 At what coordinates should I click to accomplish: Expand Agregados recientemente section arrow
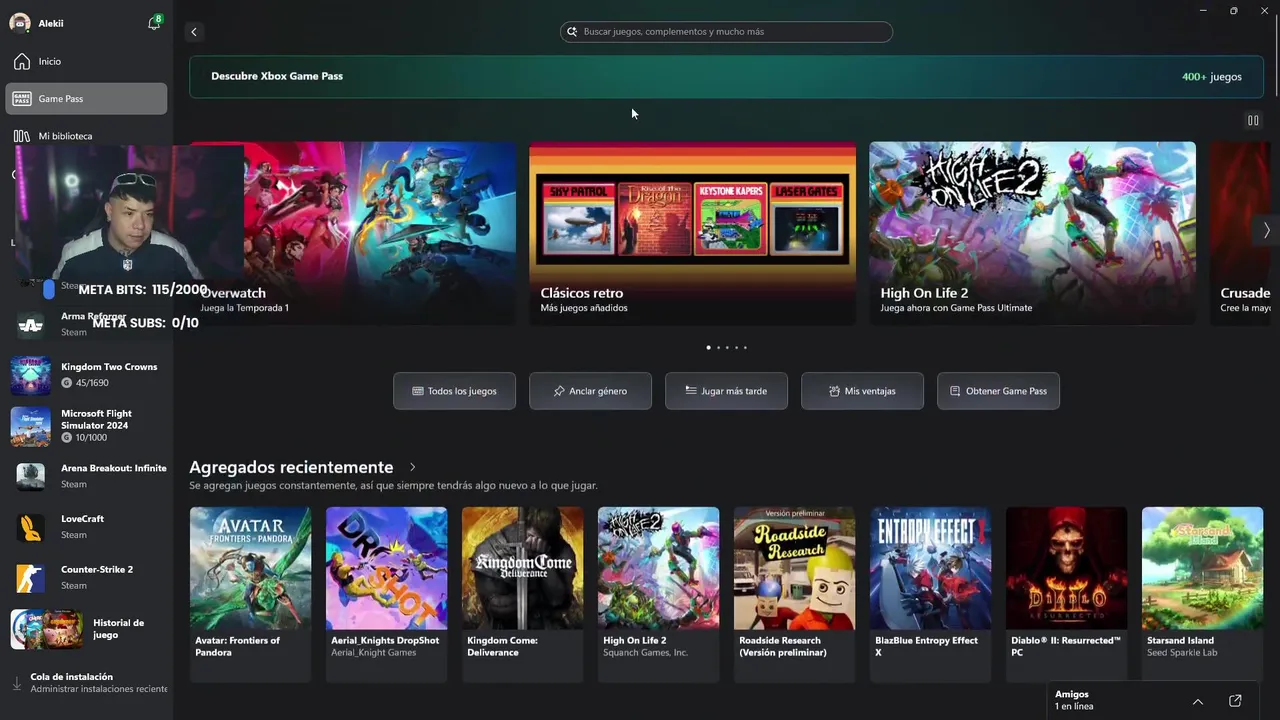[412, 467]
